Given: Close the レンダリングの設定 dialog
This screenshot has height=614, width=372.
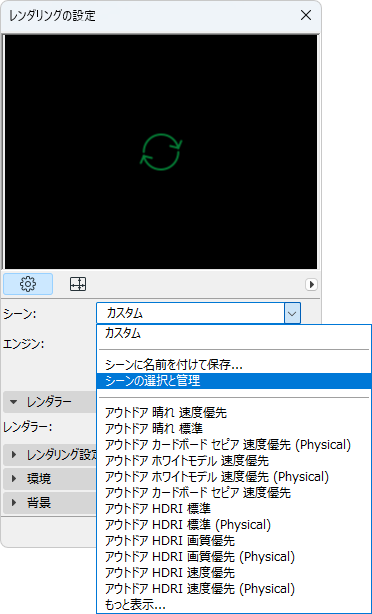Looking at the screenshot, I should (306, 16).
